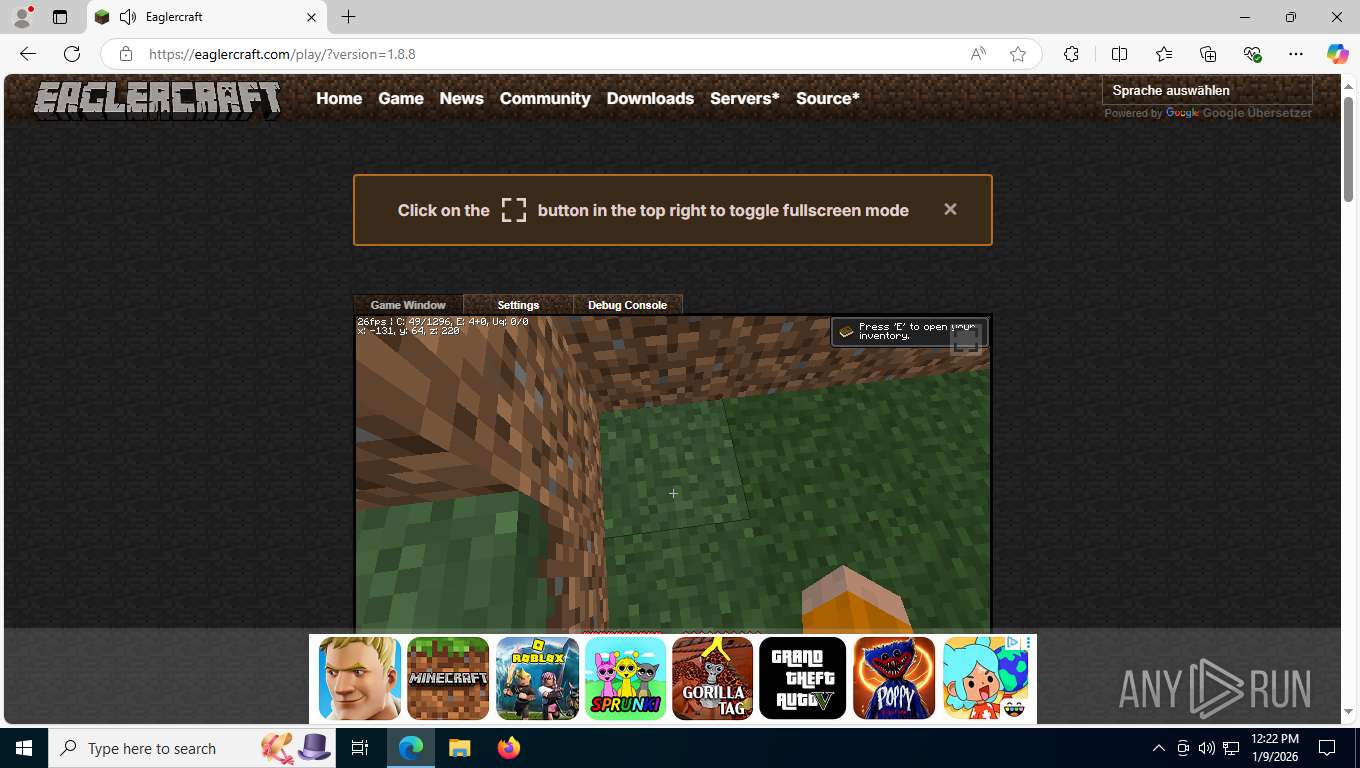Open Tab actions menu button

60,17
